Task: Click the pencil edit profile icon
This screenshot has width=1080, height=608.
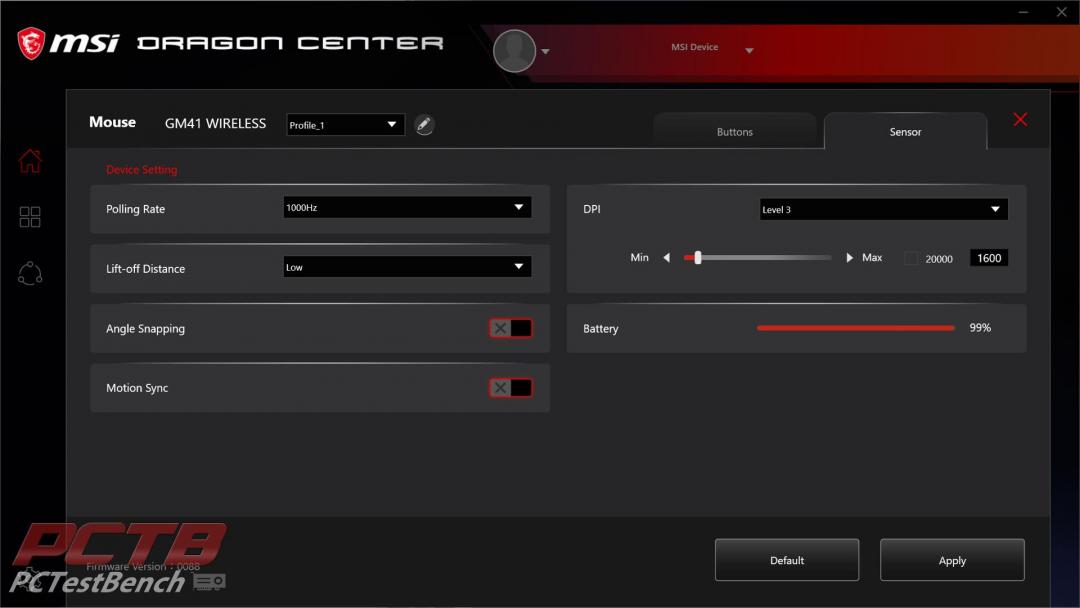Action: point(424,125)
